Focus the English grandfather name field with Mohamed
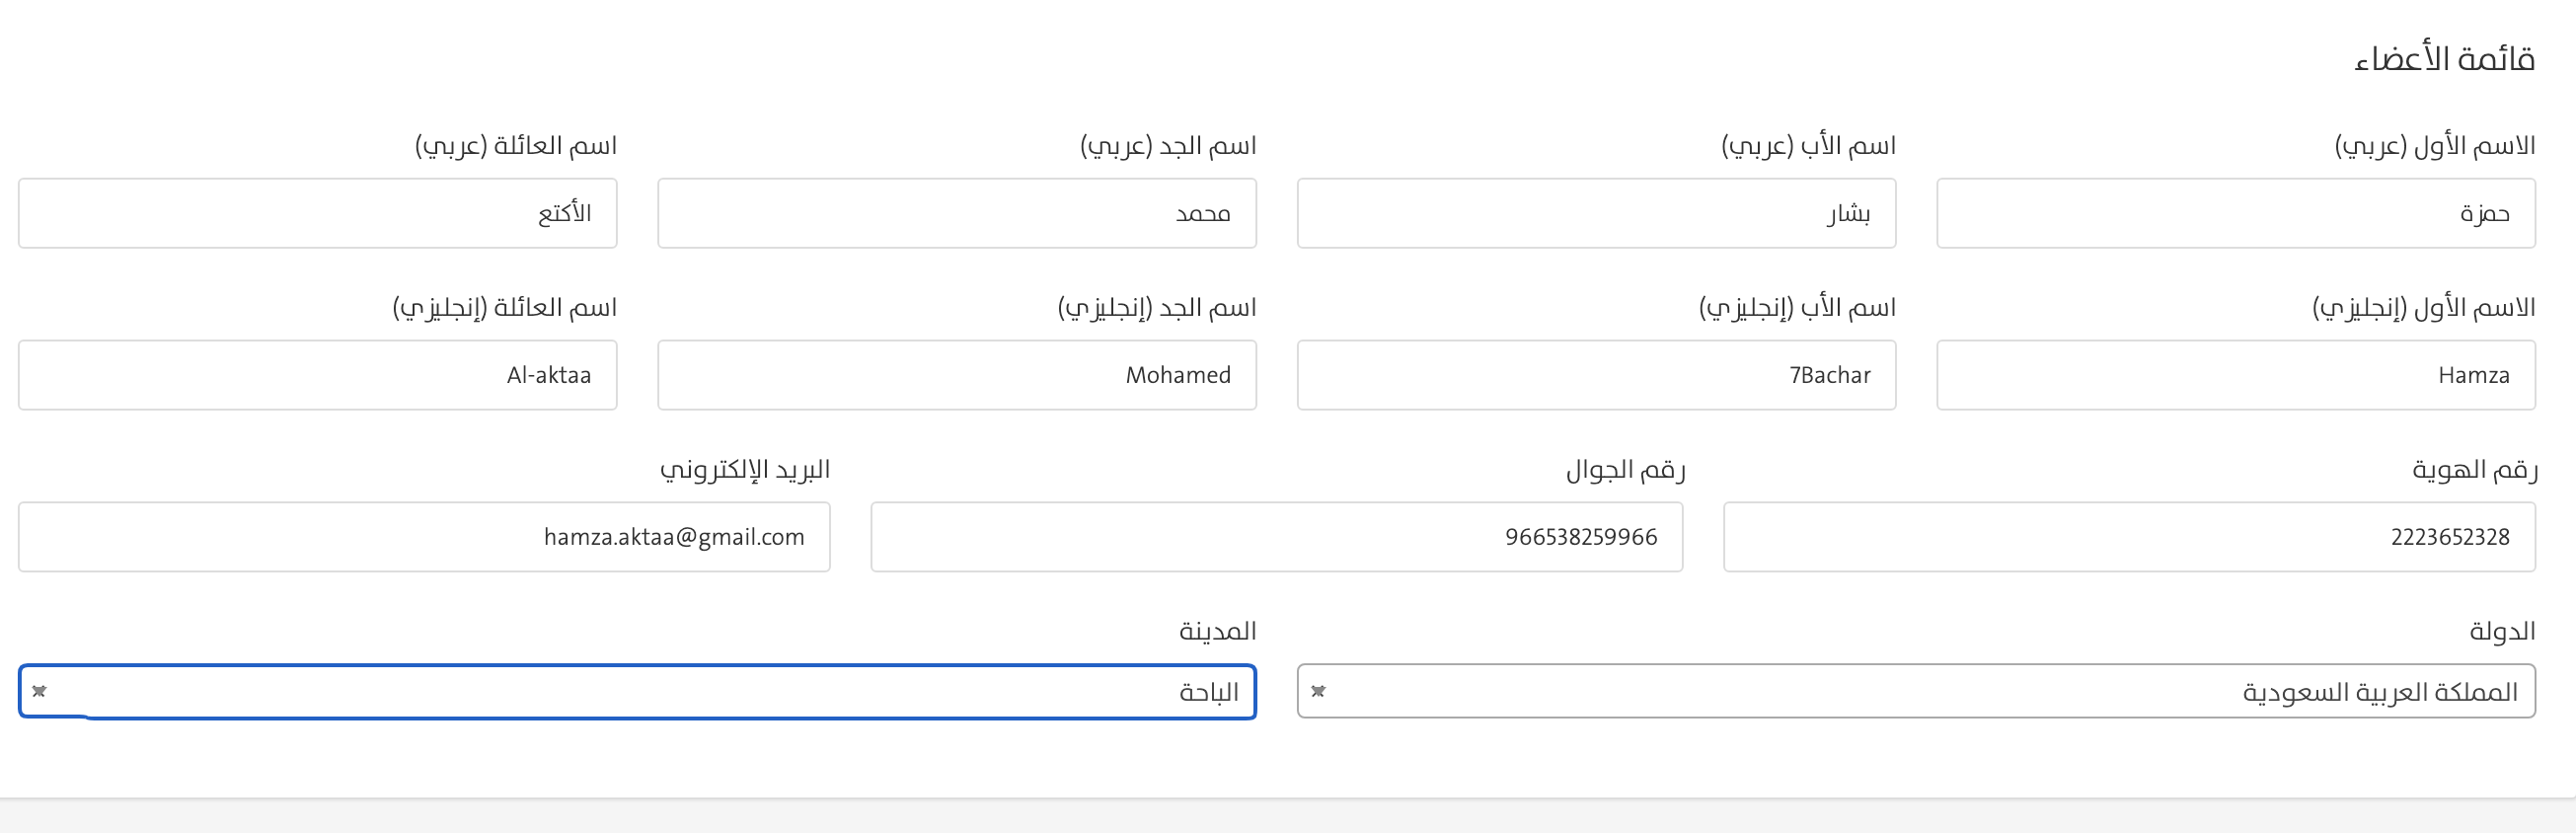 pos(956,375)
